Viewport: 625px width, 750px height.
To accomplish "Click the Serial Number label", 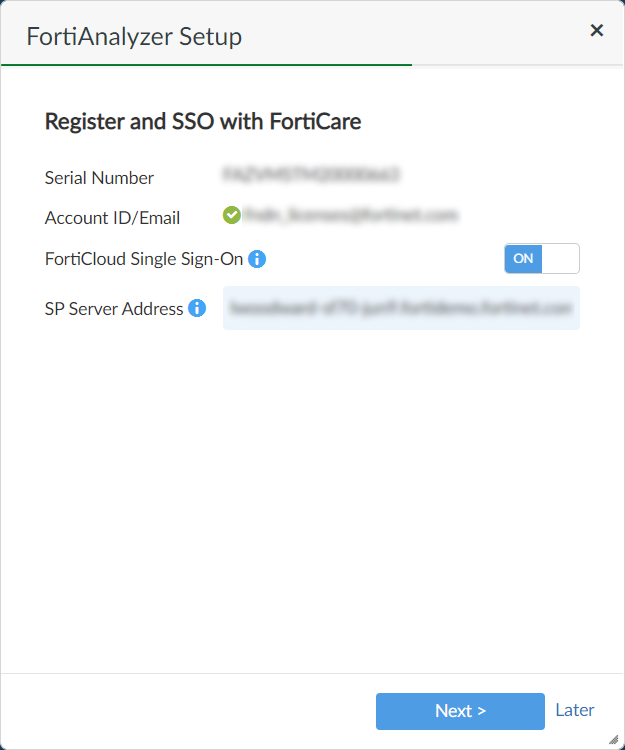I will [99, 178].
